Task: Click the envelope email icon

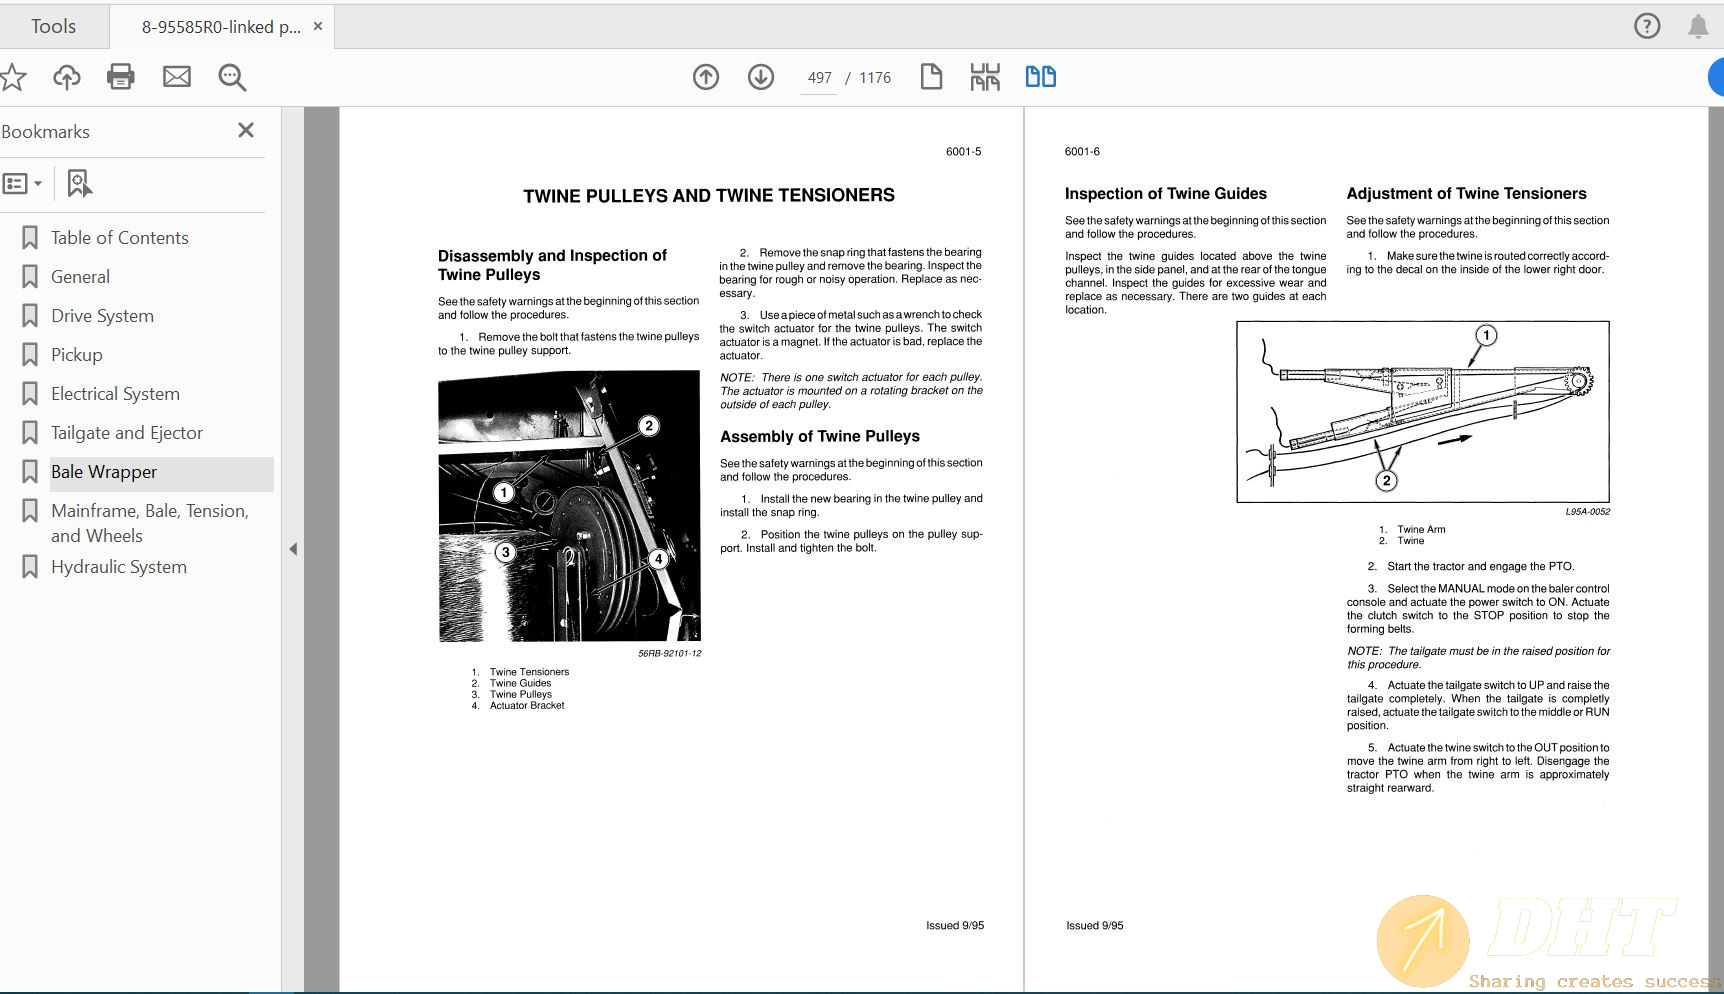Action: point(177,77)
